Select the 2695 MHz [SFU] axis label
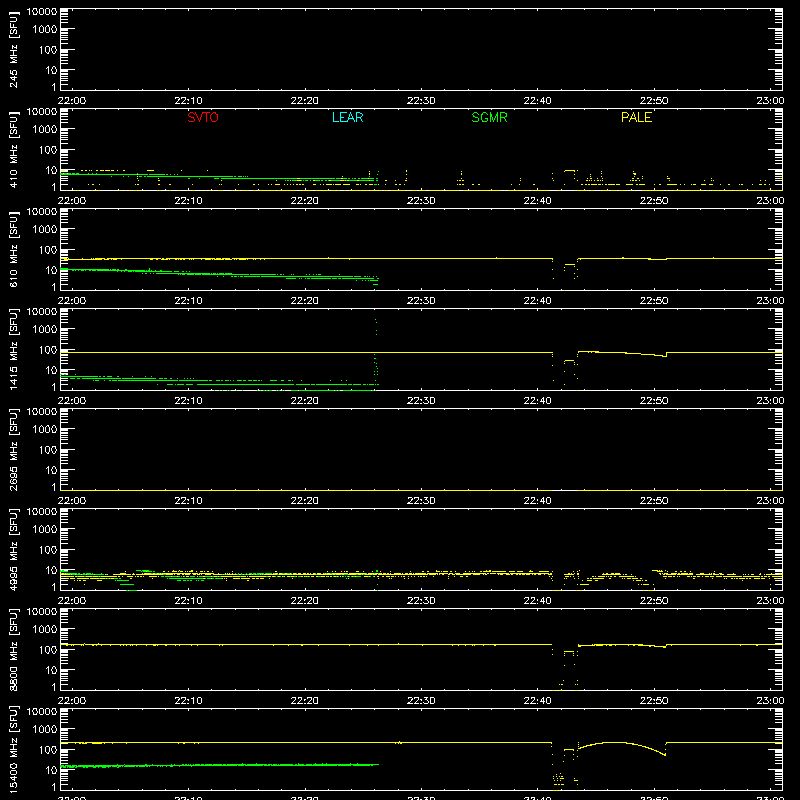This screenshot has width=800, height=800. tap(13, 449)
